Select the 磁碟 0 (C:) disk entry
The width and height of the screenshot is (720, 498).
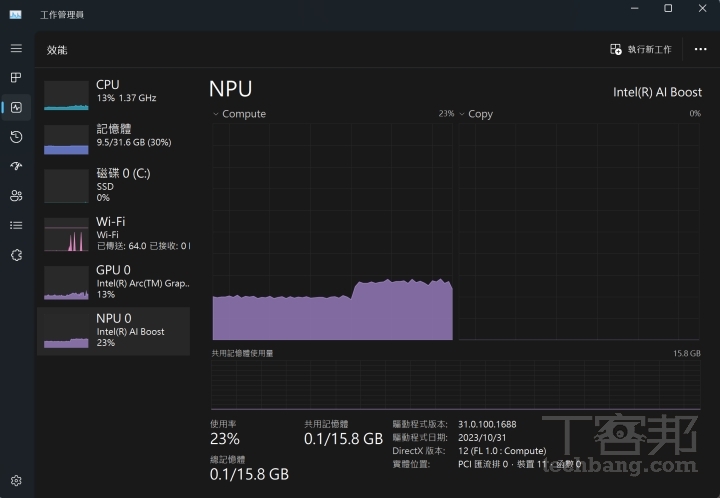[x=113, y=185]
